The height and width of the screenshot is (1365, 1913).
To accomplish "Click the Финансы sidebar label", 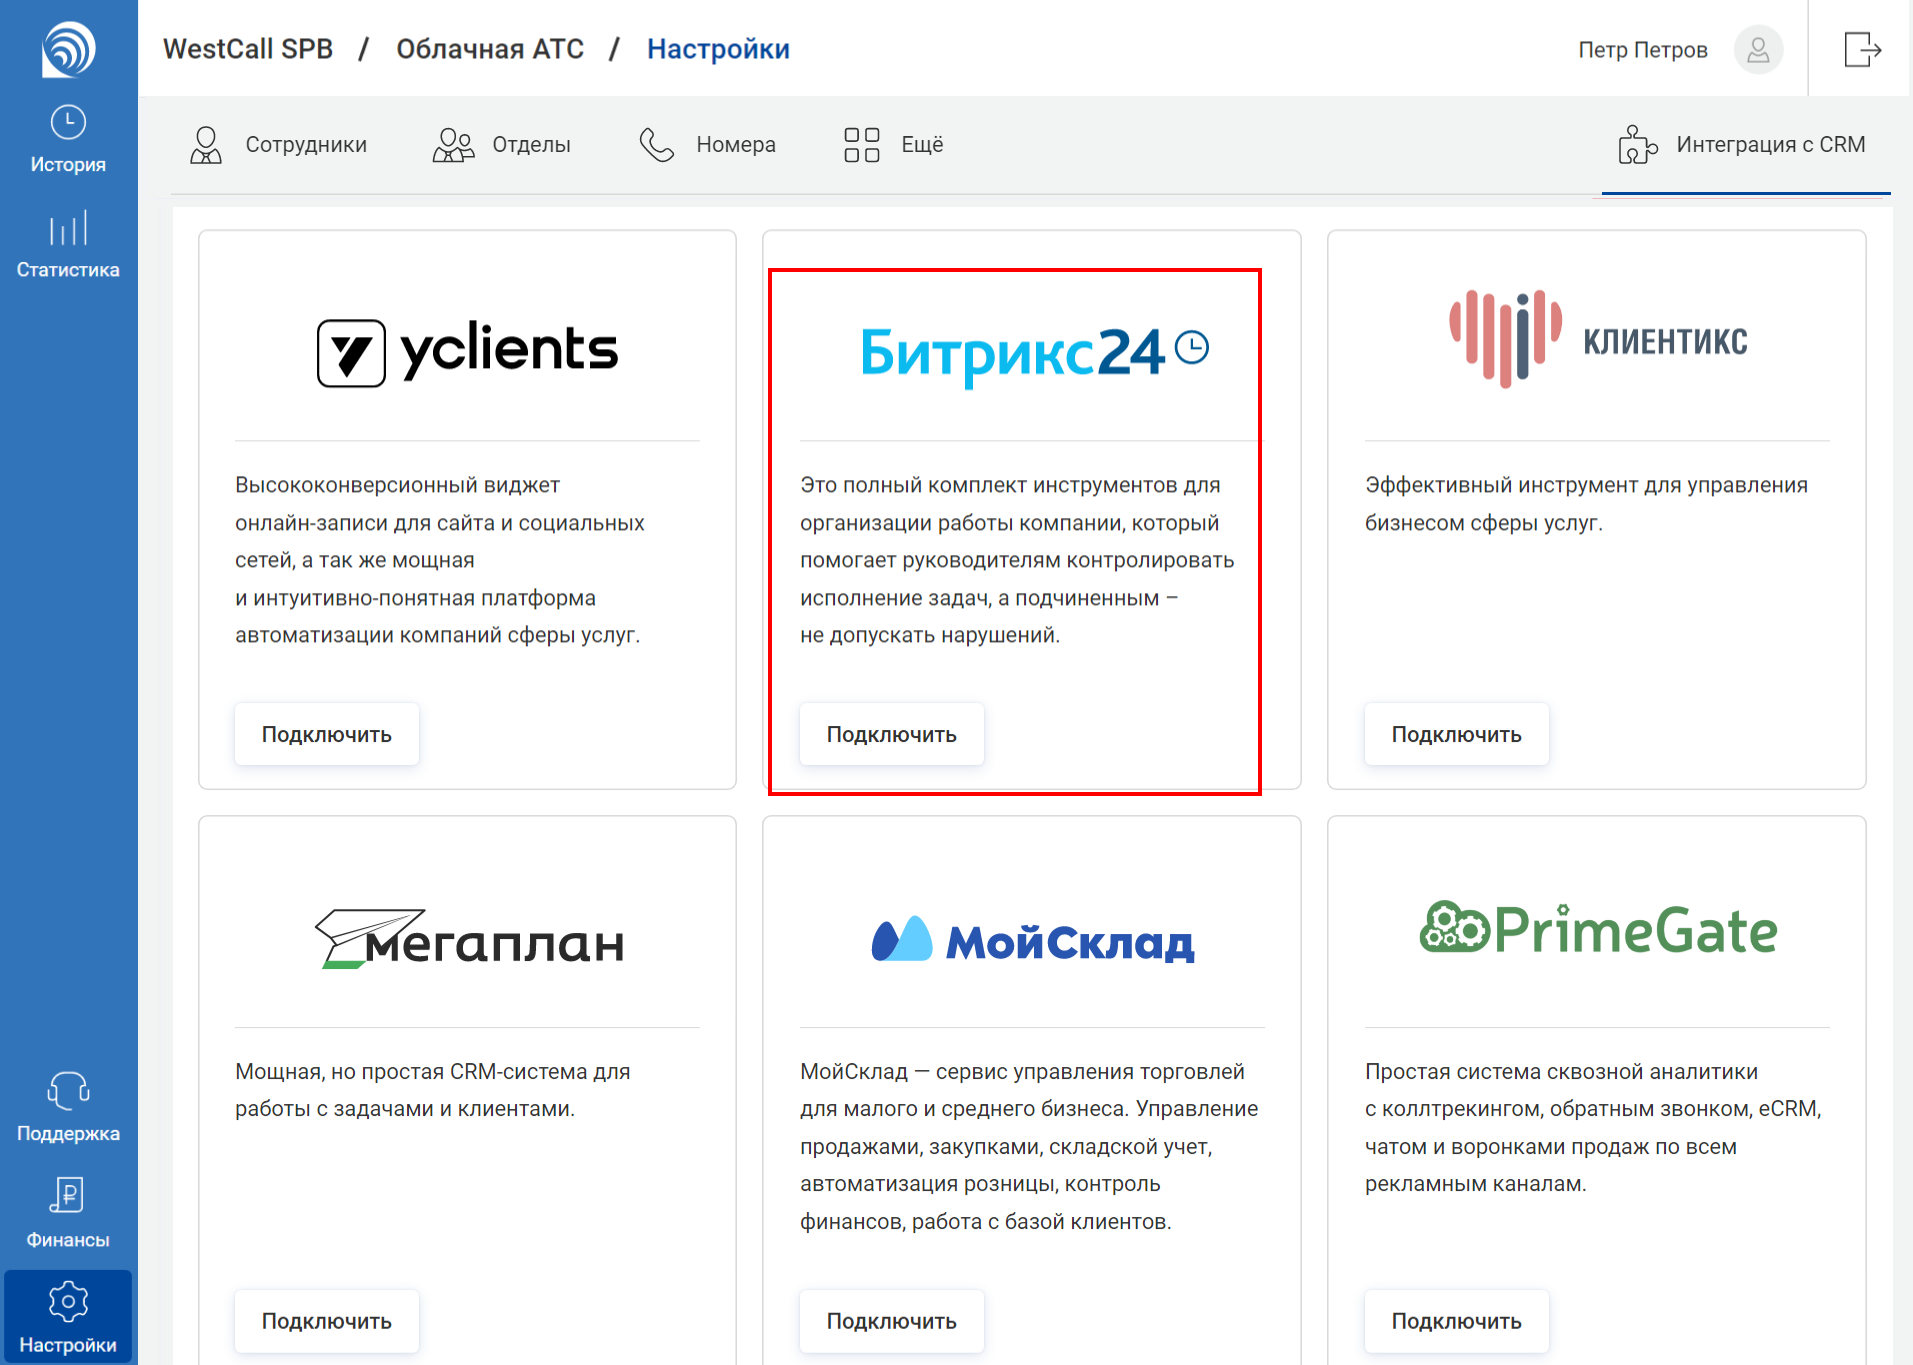I will pos(68,1240).
